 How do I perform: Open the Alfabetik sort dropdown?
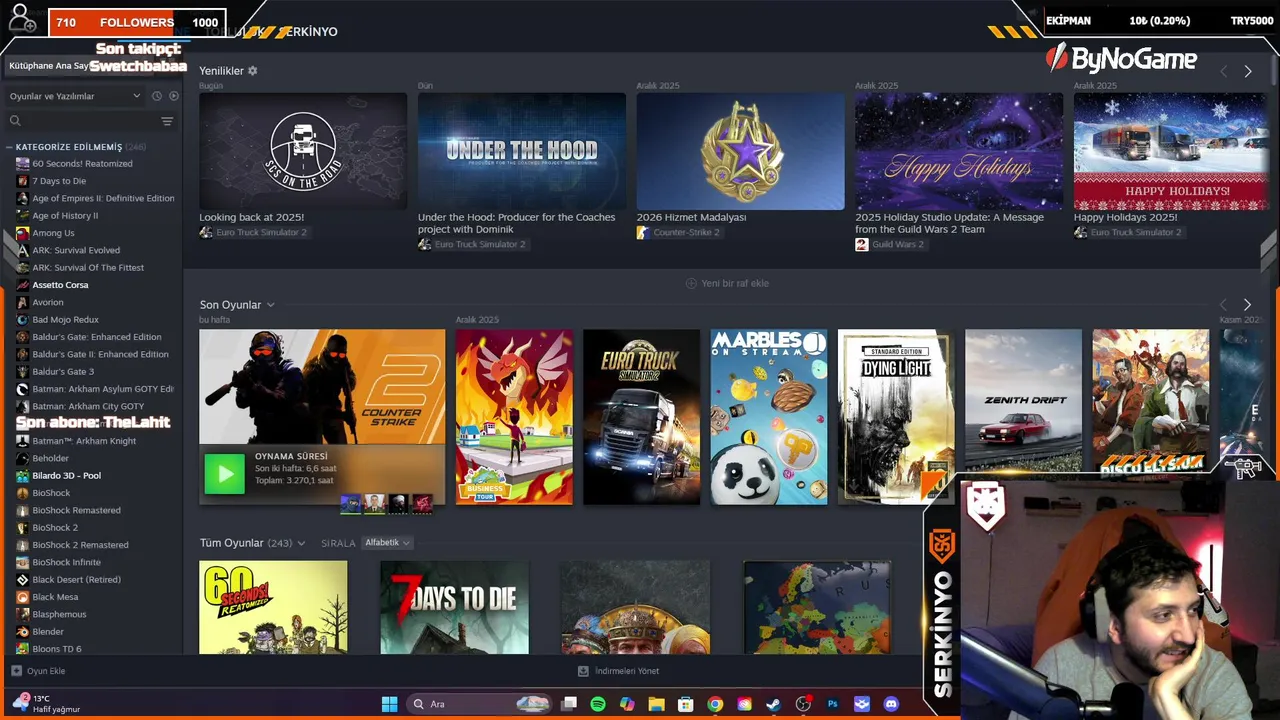(x=387, y=543)
